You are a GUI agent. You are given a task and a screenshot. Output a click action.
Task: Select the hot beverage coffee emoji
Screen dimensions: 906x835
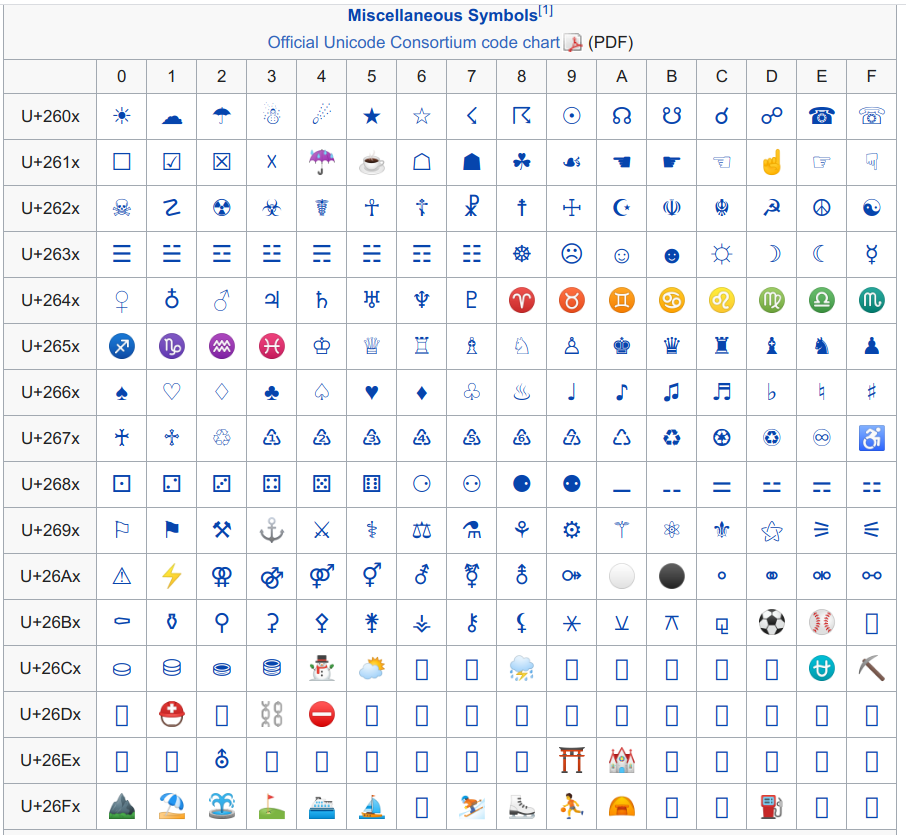[371, 162]
